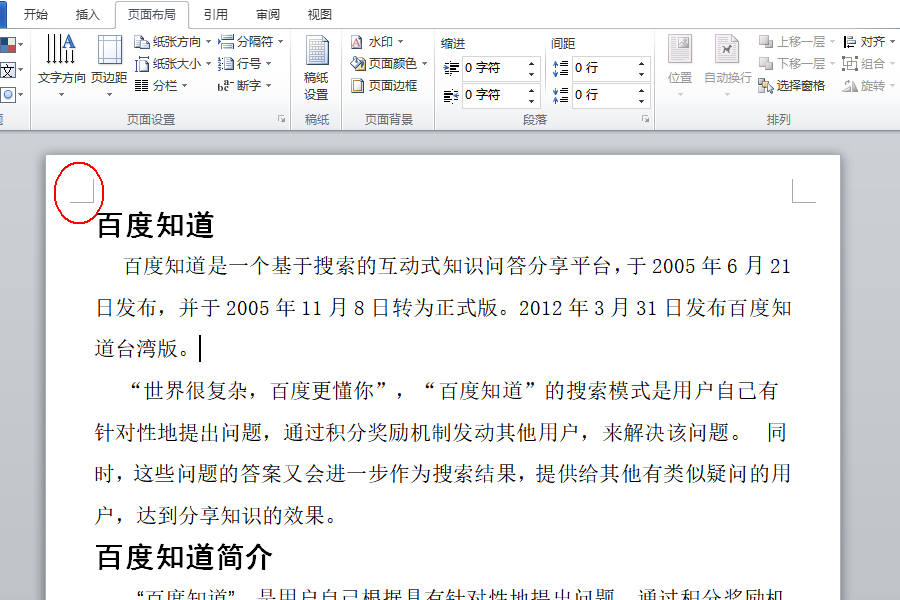Switch to the 引用 tab
Viewport: 900px width, 600px height.
(216, 14)
